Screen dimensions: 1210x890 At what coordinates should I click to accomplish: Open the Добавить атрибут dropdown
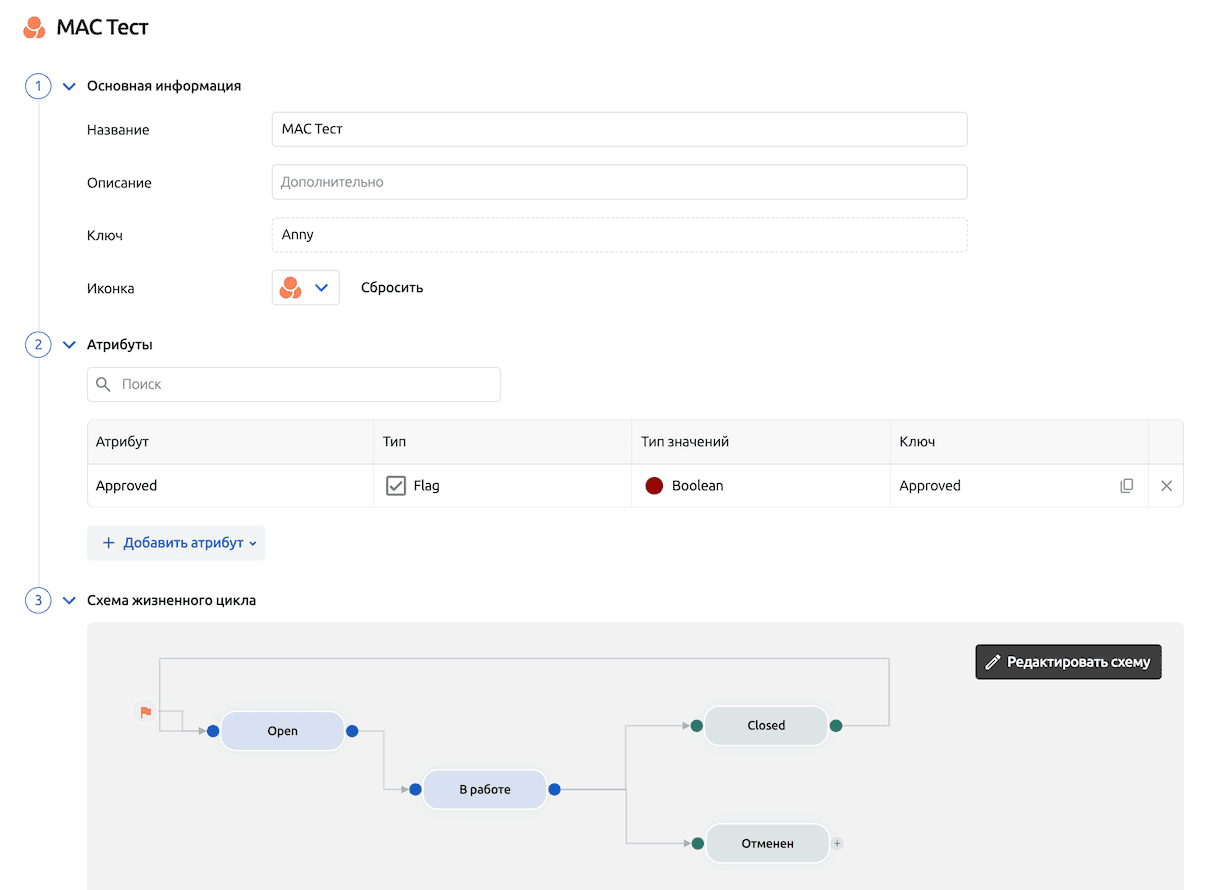(176, 543)
